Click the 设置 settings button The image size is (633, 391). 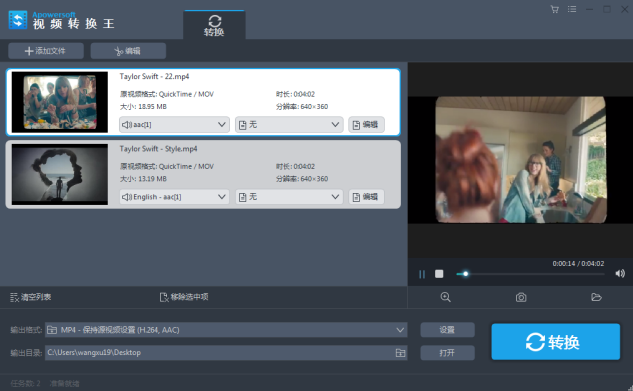[x=447, y=330]
